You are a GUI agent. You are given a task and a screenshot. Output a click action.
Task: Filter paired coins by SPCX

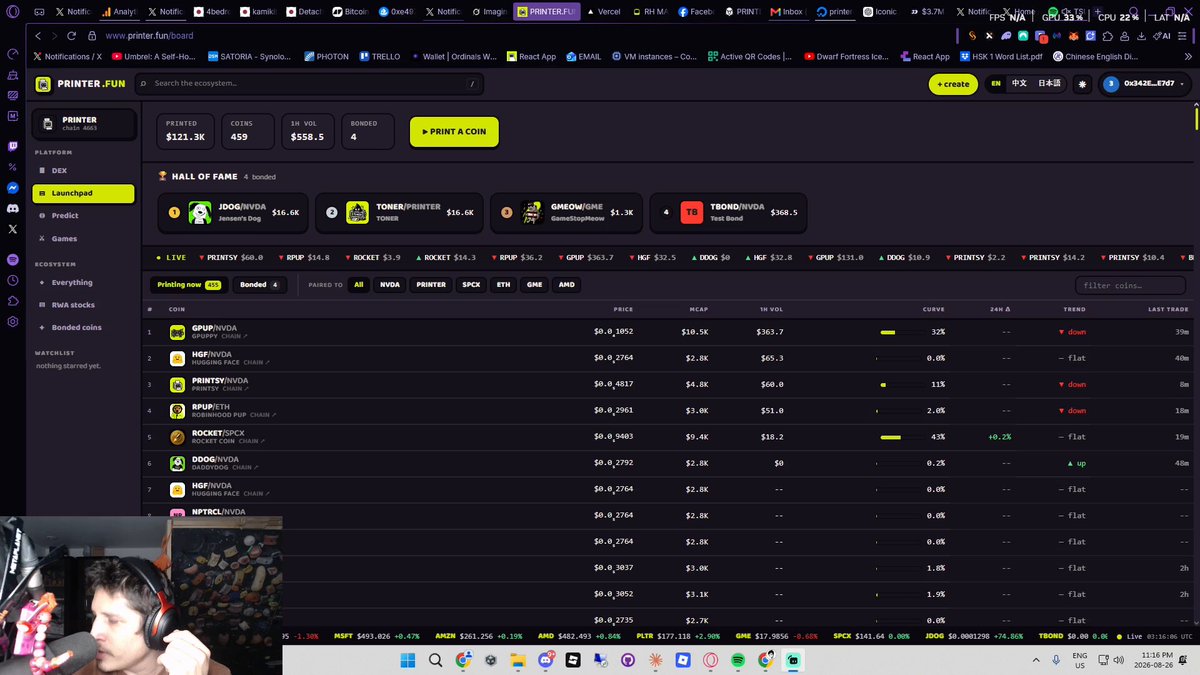471,285
